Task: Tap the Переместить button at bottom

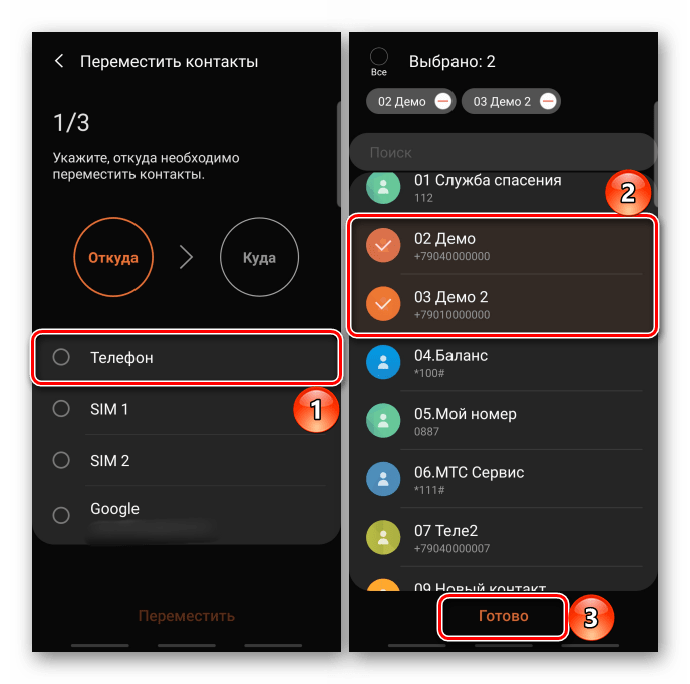Action: pyautogui.click(x=187, y=616)
